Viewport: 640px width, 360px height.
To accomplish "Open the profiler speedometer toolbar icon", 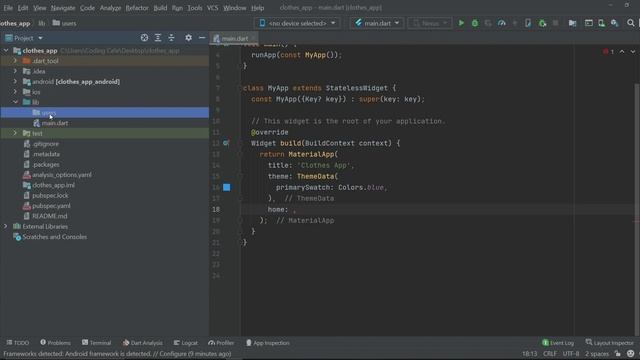I will pos(502,23).
